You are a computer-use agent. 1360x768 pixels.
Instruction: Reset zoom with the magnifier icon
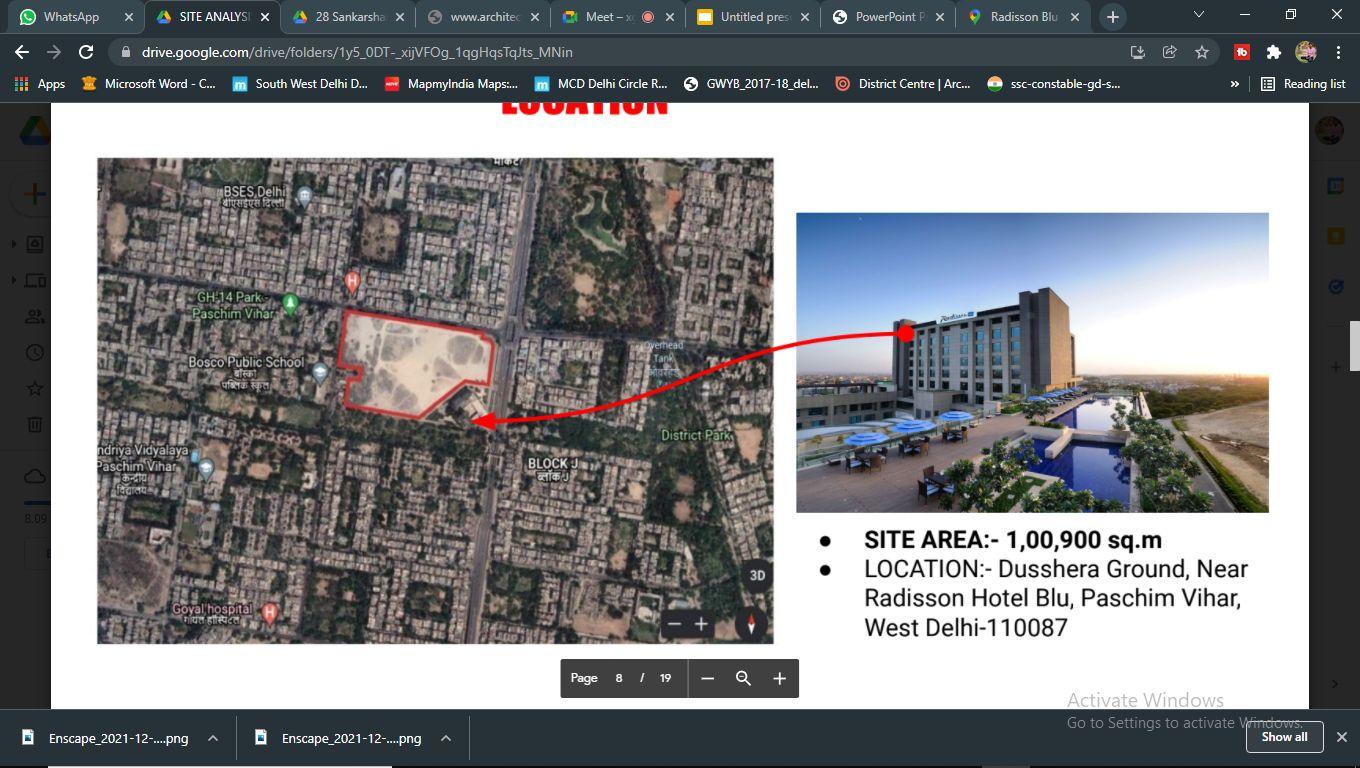pyautogui.click(x=743, y=678)
